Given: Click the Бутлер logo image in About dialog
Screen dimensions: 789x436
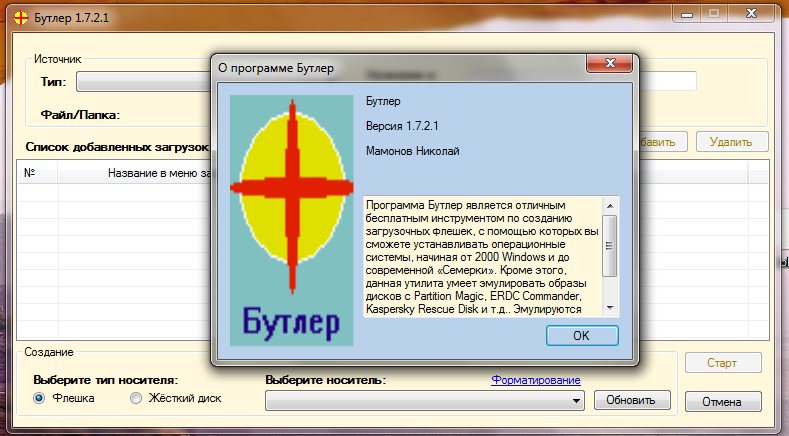Looking at the screenshot, I should 292,221.
